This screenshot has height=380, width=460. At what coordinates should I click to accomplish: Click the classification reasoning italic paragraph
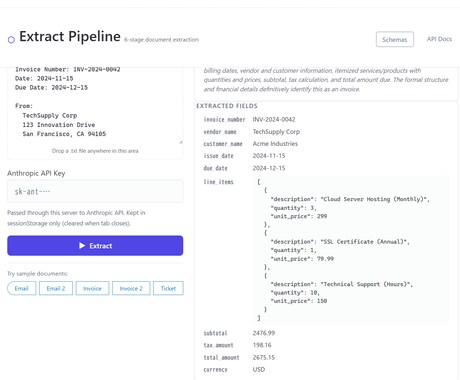[326, 80]
